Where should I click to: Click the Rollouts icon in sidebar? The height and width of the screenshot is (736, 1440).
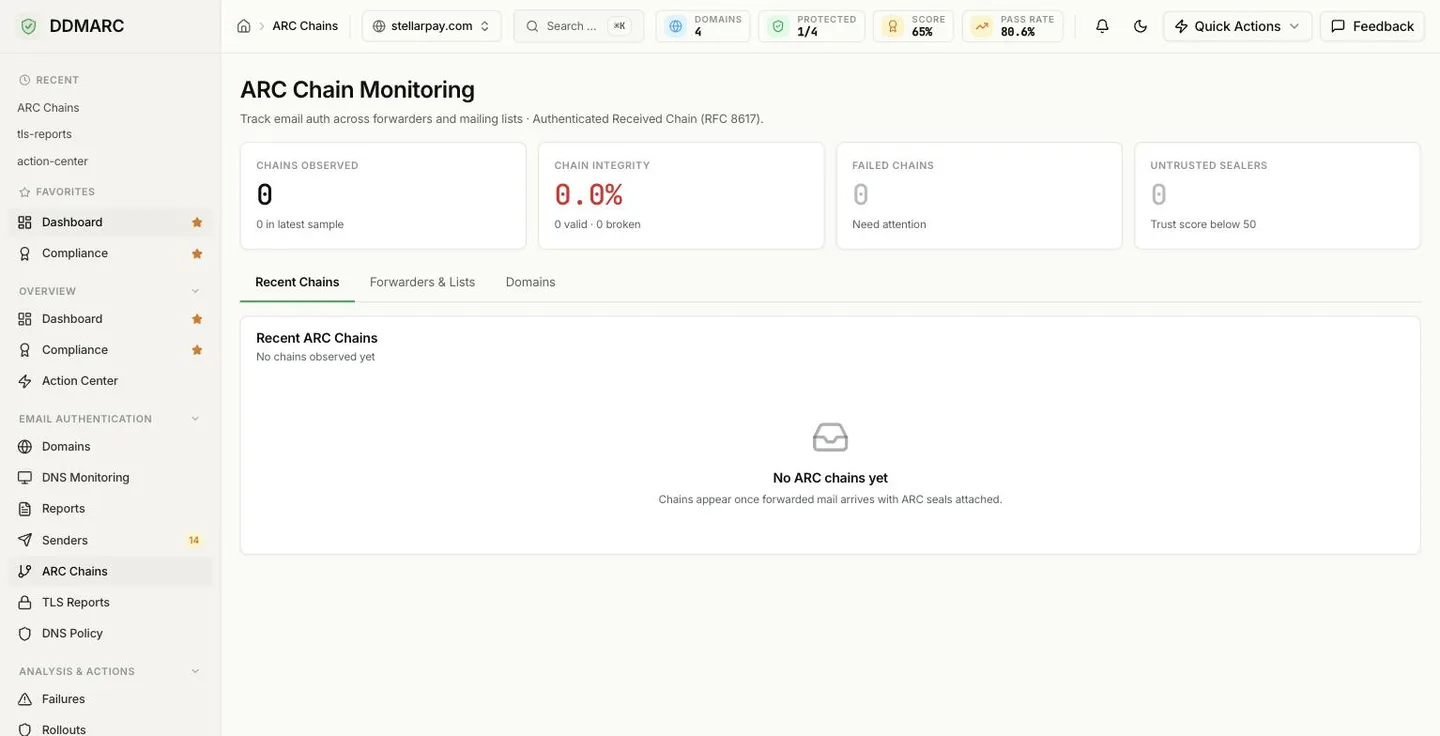click(25, 730)
